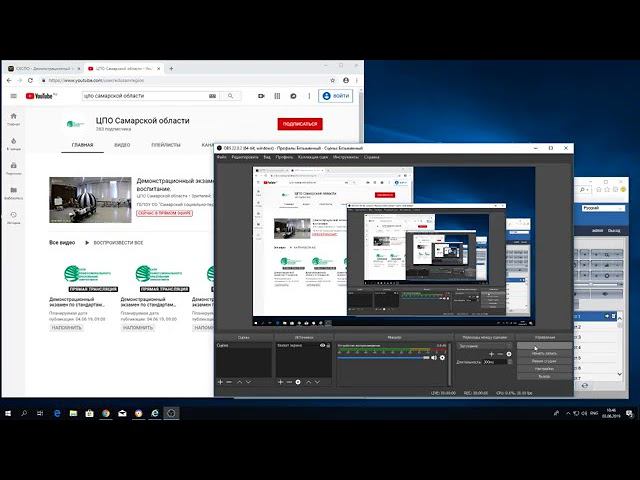The width and height of the screenshot is (640, 480).
Task: Click the YouTube search field
Action: (145, 96)
